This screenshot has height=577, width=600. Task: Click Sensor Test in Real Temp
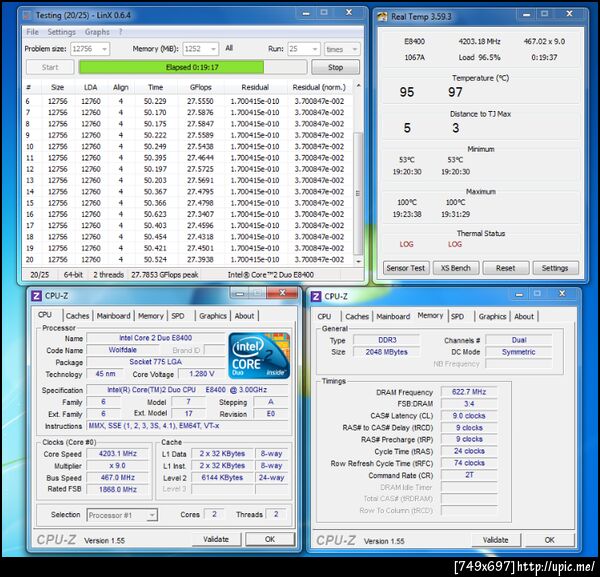click(406, 268)
